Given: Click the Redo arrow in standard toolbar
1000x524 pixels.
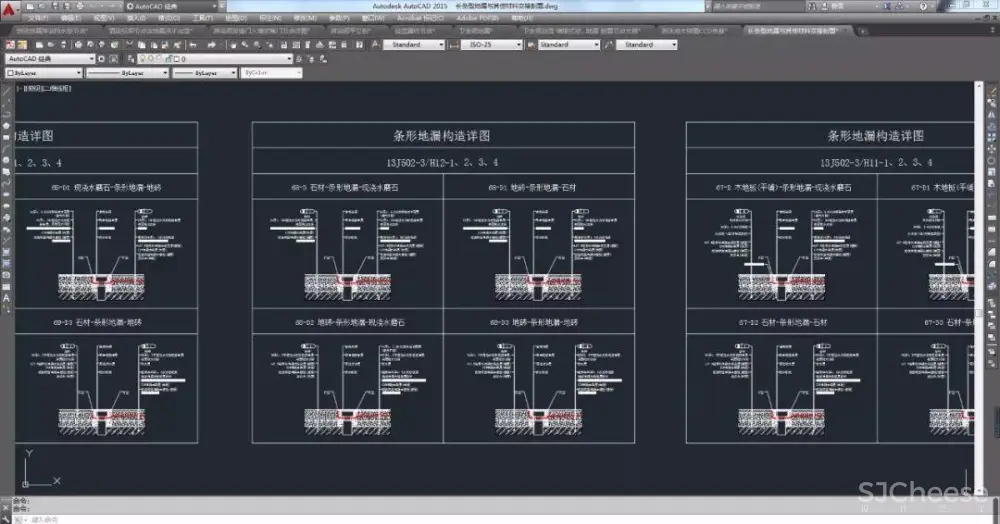Looking at the screenshot, I should [x=210, y=45].
